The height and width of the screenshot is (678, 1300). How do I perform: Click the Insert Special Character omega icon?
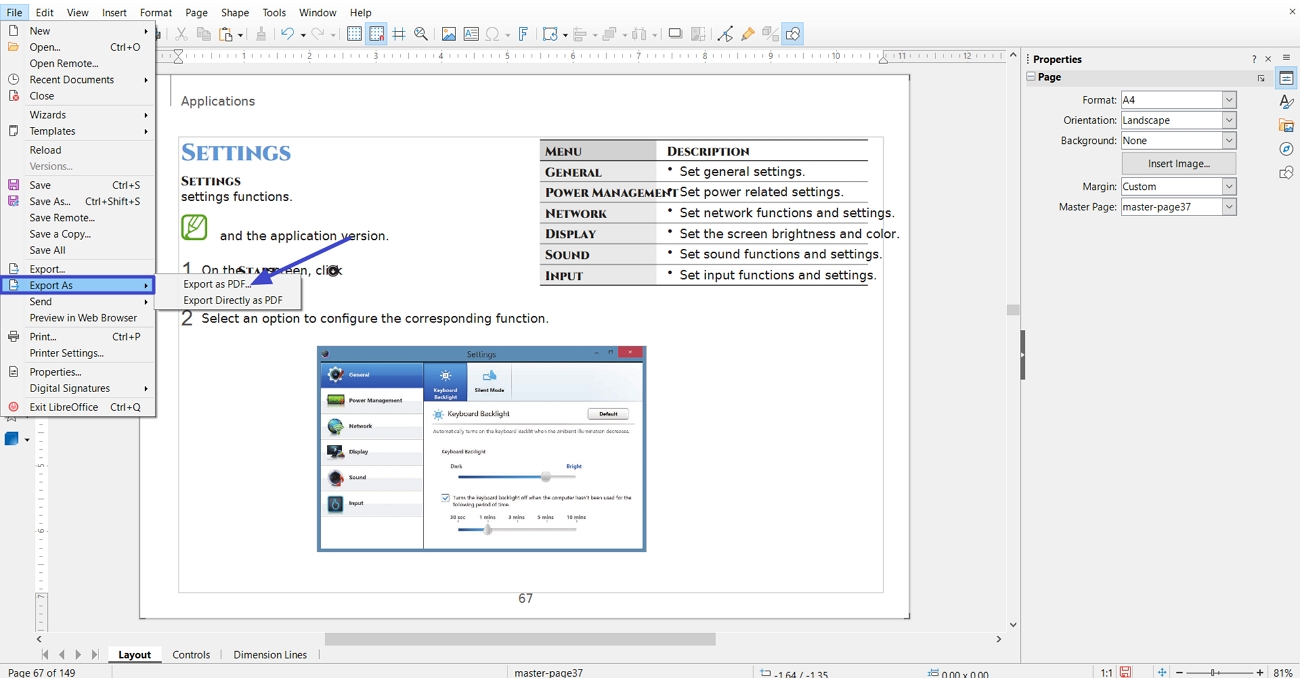tap(492, 34)
